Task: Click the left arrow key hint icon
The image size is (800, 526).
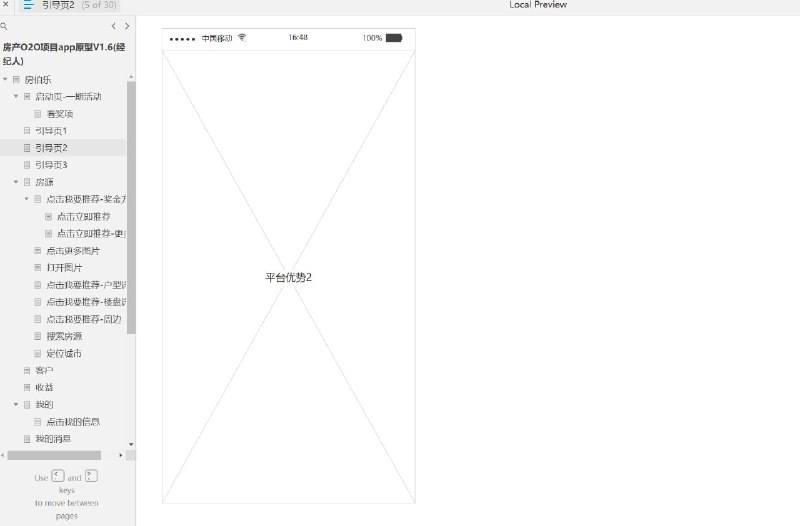Action: click(x=58, y=476)
